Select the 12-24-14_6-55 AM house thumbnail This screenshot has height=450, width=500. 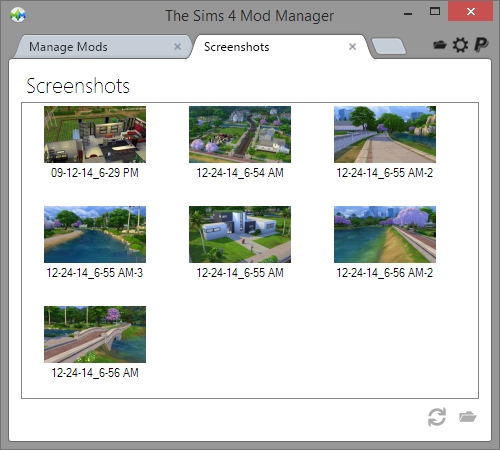(240, 234)
